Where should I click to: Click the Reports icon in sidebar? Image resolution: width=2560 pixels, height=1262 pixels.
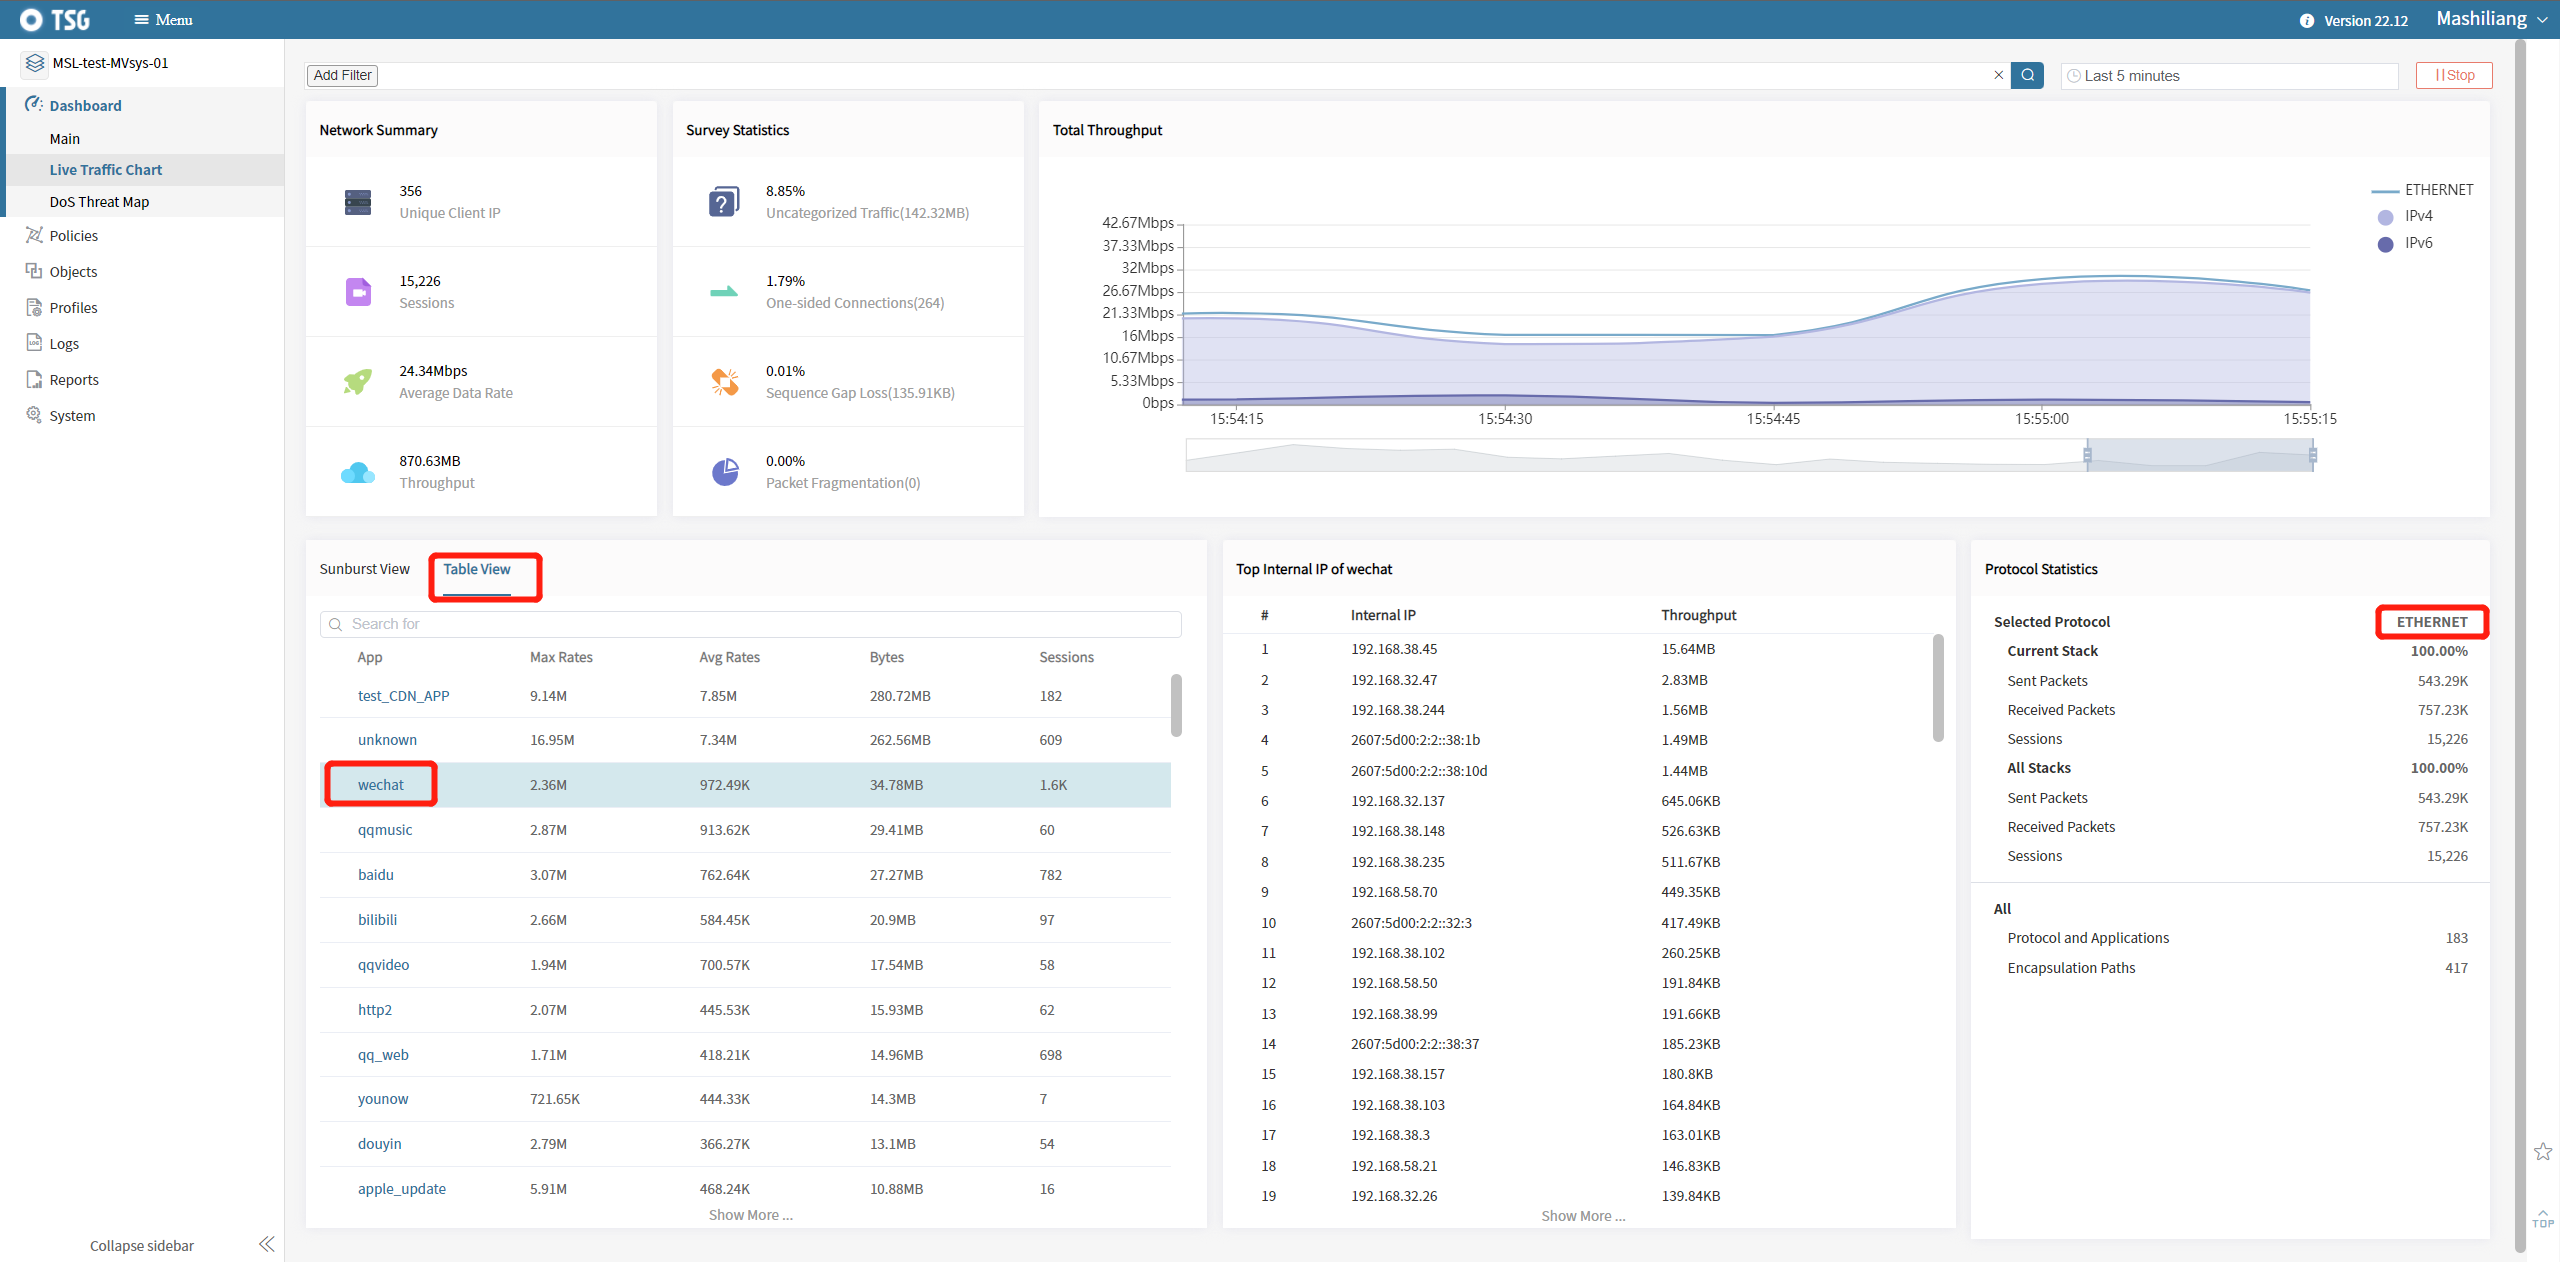tap(34, 379)
